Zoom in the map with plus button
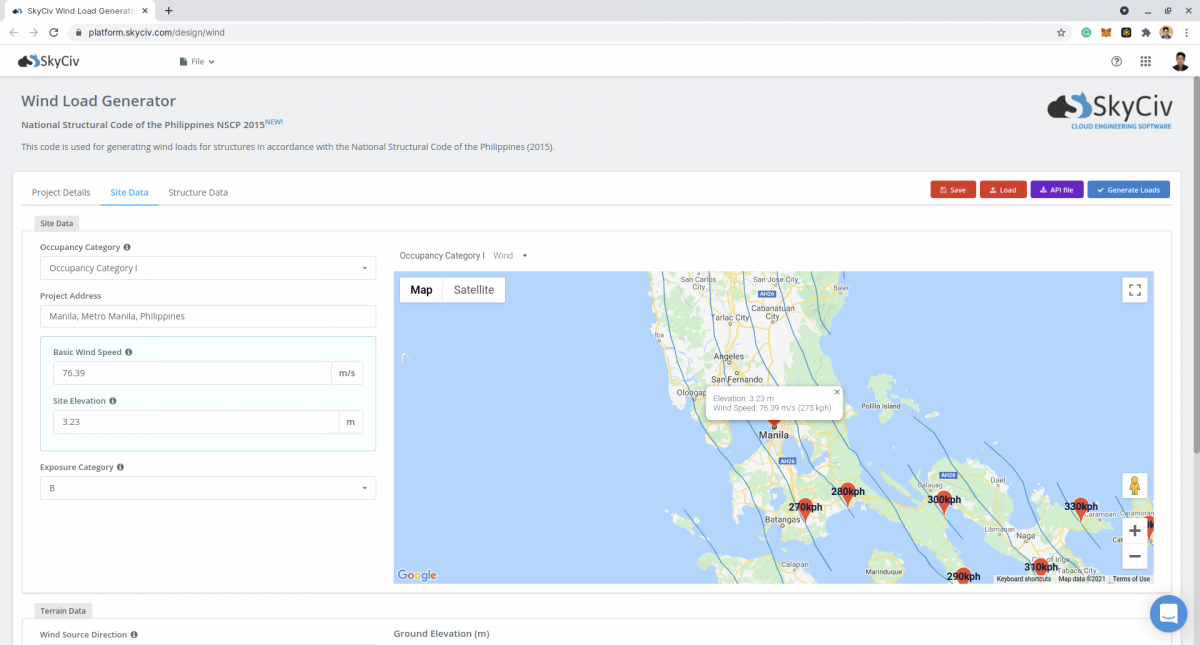1200x645 pixels. tap(1134, 531)
